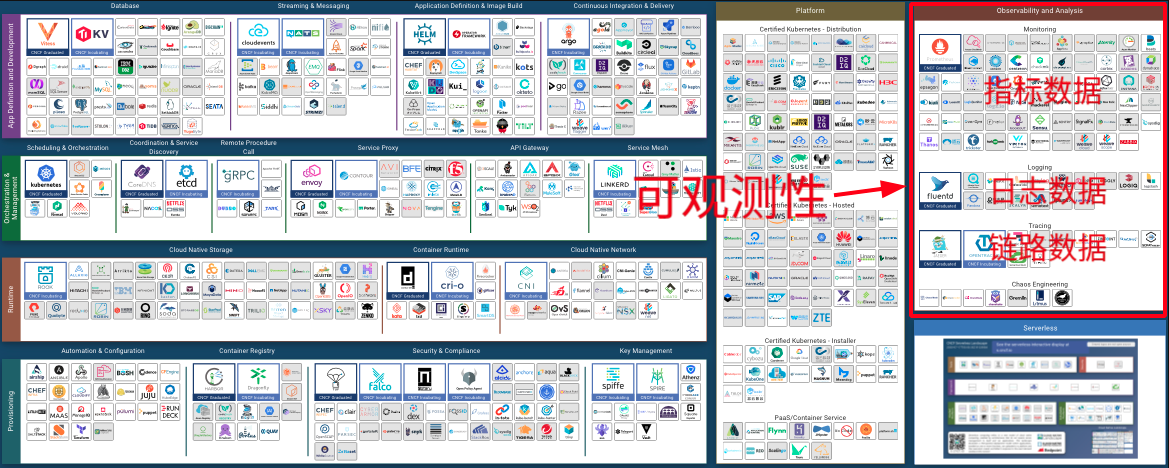Open the Open Policy Agent card
The height and width of the screenshot is (468, 1169).
coord(469,382)
